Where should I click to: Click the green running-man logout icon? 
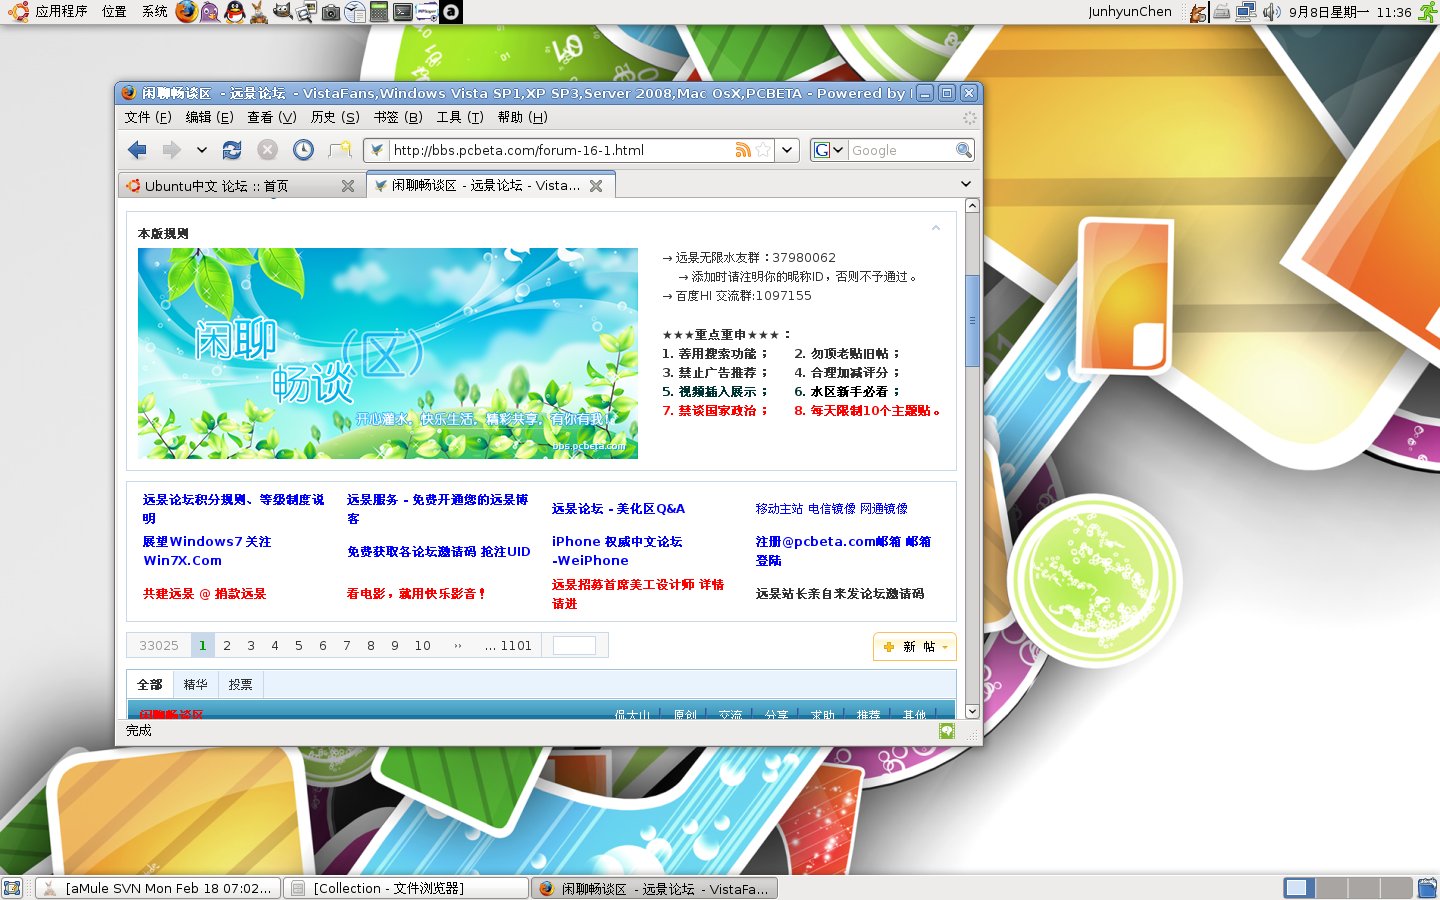tap(1428, 12)
